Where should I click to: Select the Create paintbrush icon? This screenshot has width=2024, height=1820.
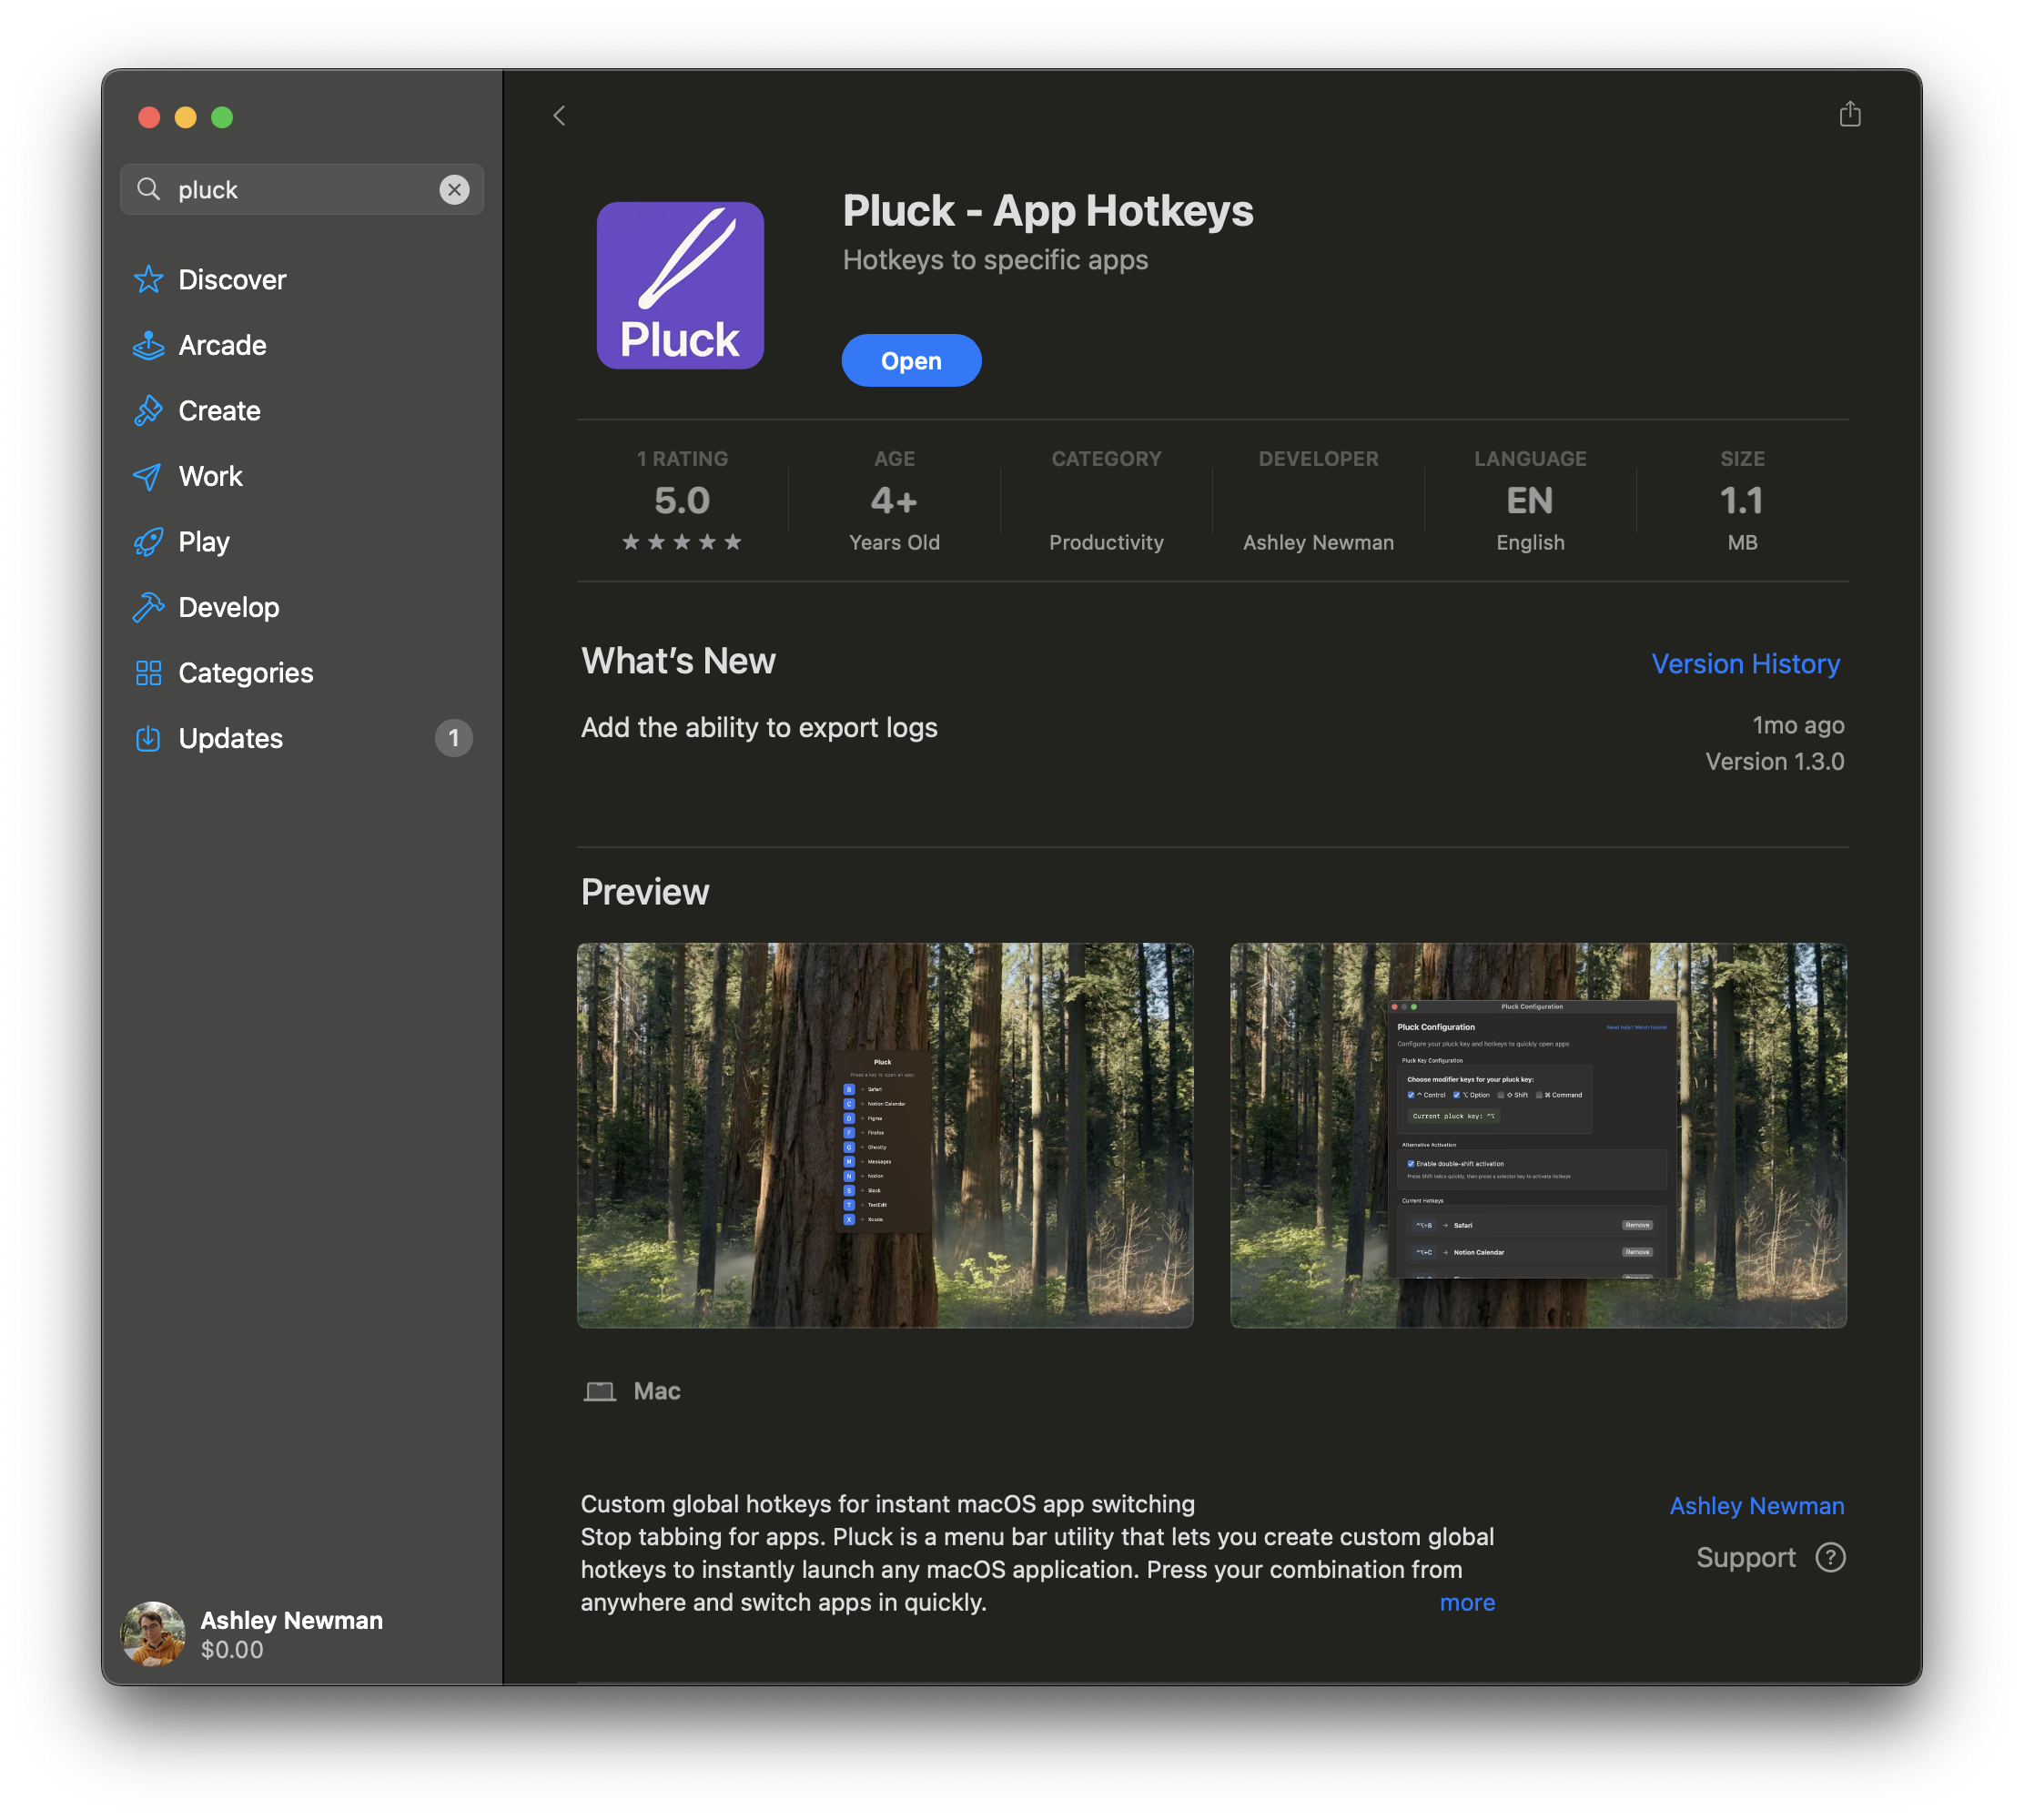(148, 411)
